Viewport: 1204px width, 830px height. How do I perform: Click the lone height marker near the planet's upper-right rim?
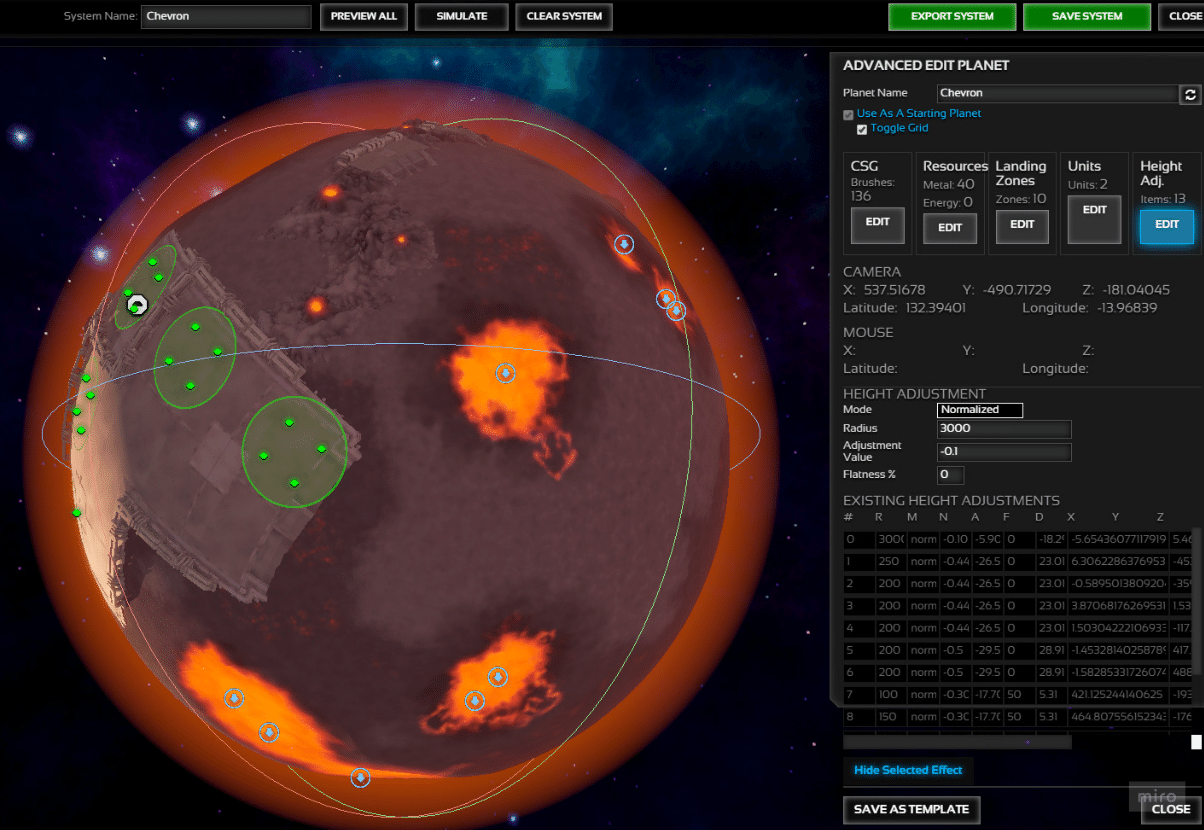pos(624,243)
